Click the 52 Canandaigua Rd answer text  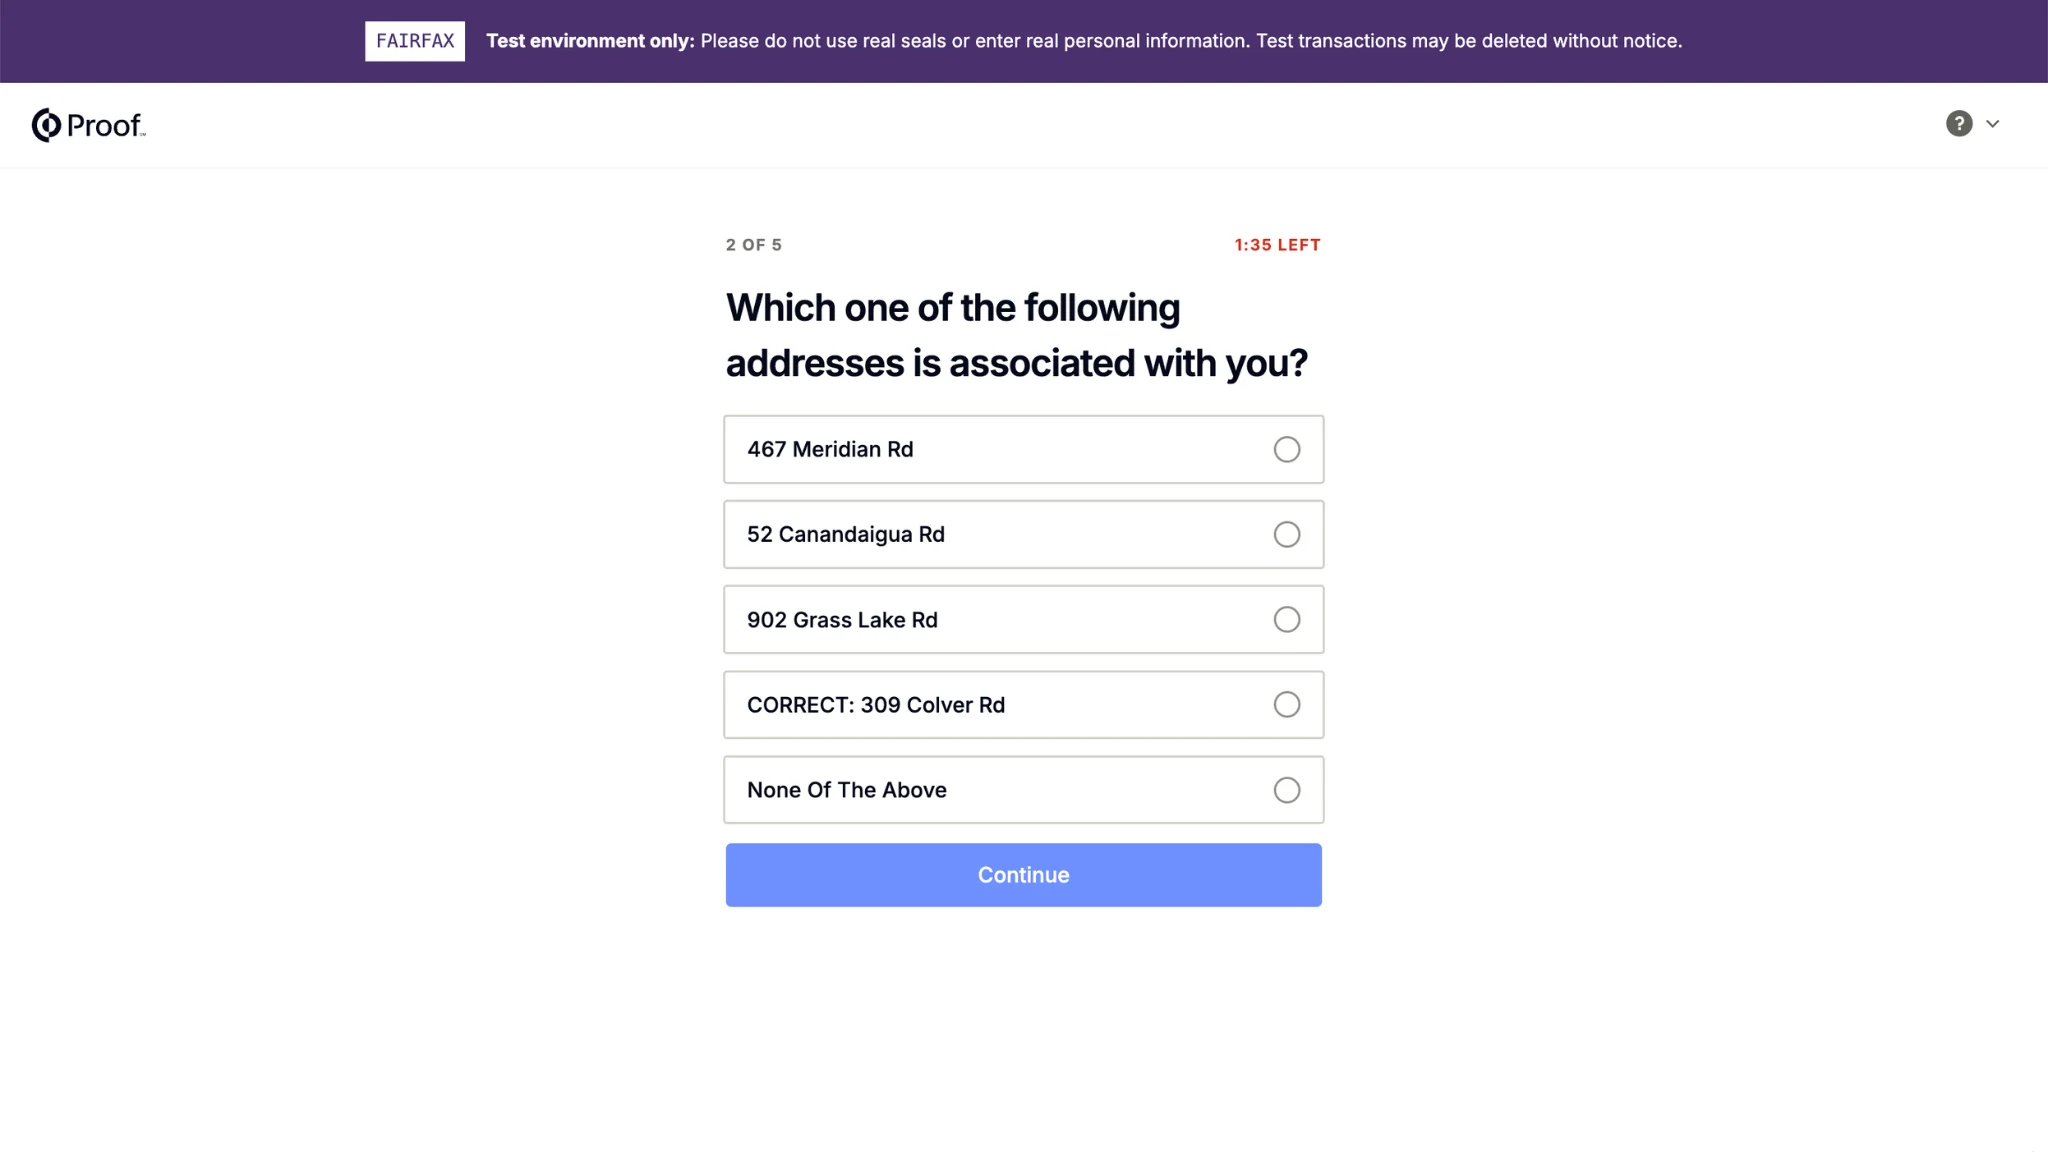click(x=845, y=534)
